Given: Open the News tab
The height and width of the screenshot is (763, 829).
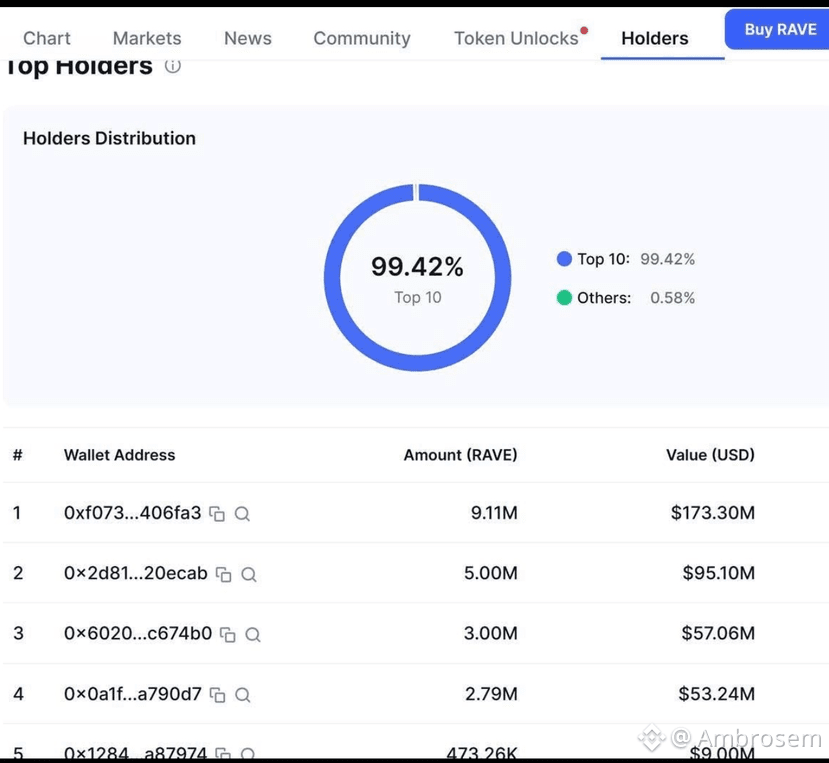Looking at the screenshot, I should point(247,38).
